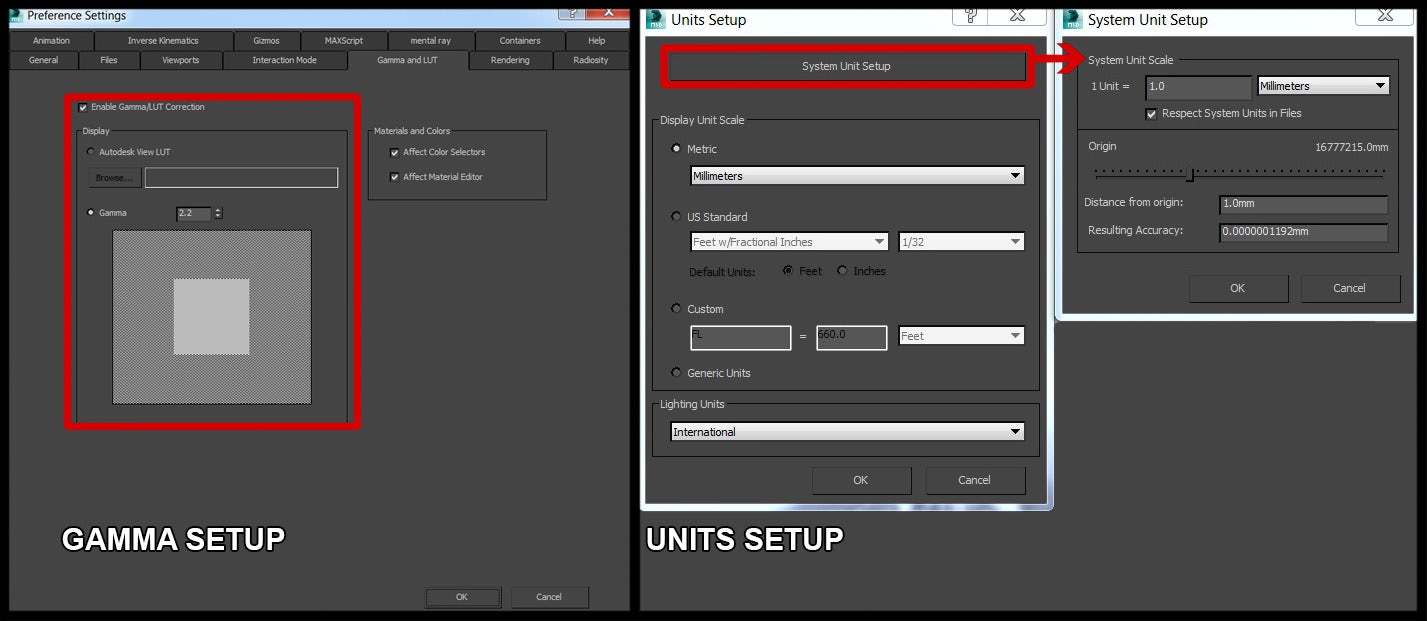Click OK in System Unit Setup dialog
The width and height of the screenshot is (1427, 621).
[1238, 288]
